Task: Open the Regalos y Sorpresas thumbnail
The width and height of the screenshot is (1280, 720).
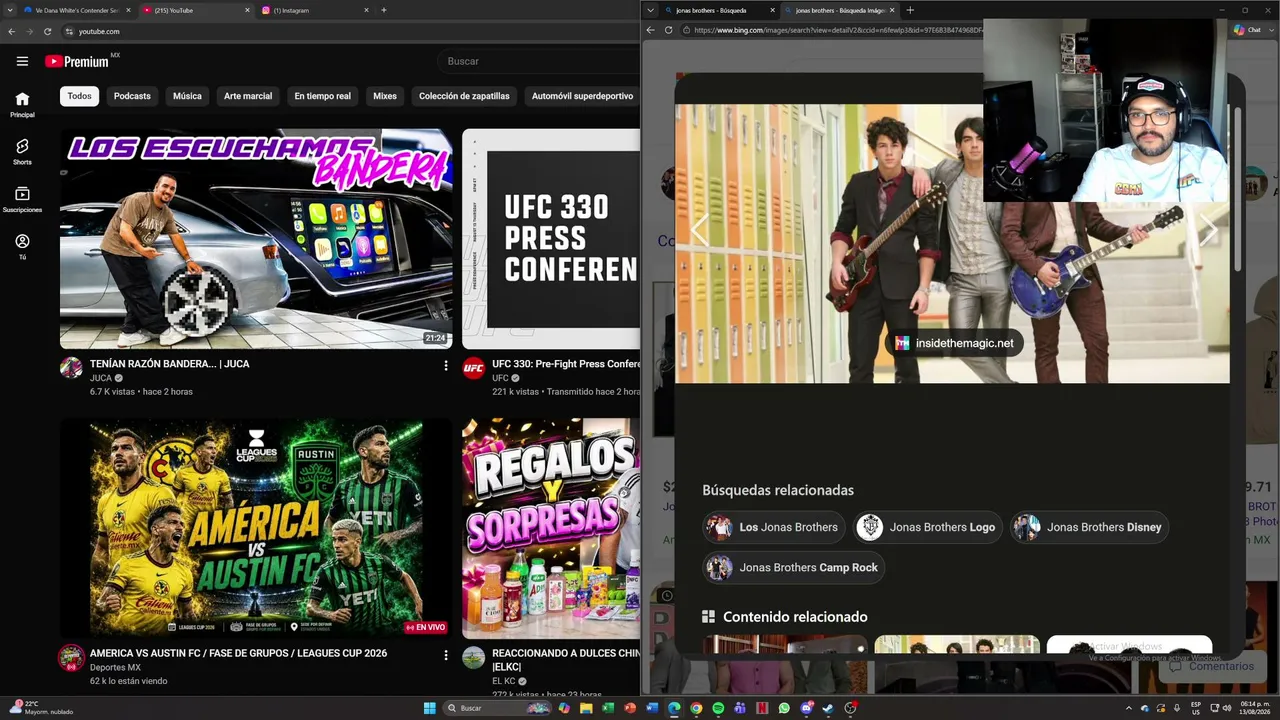Action: (551, 528)
